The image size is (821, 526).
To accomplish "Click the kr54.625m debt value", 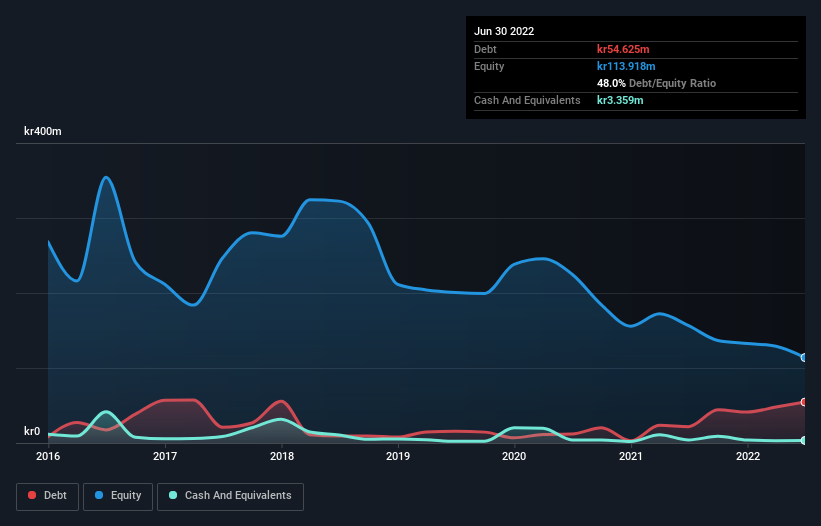I will (623, 49).
